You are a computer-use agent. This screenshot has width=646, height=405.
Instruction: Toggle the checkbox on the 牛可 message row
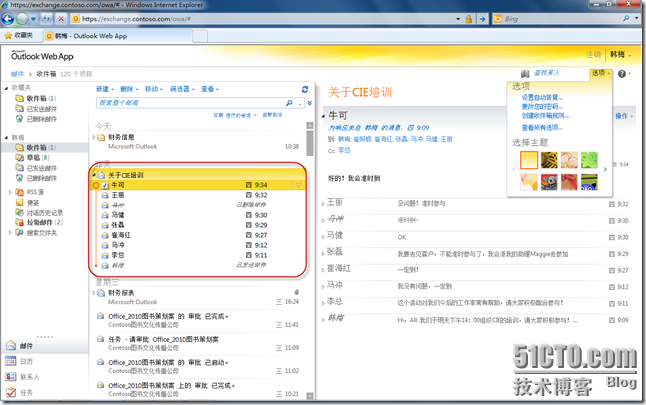click(x=105, y=185)
